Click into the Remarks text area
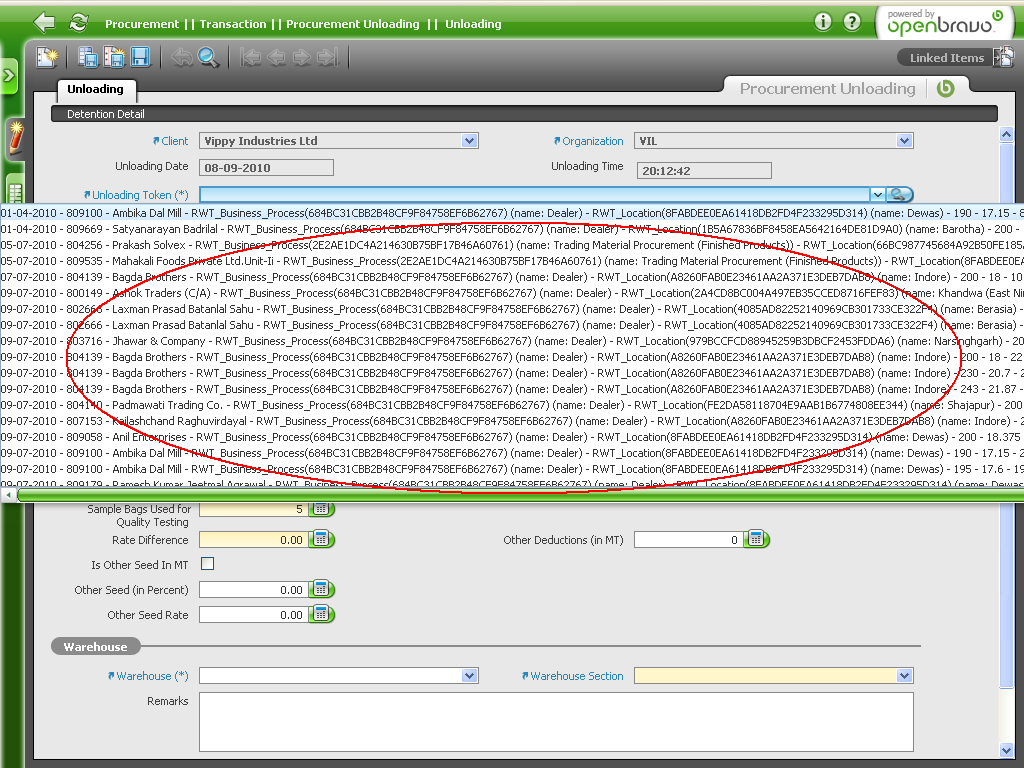 tap(555, 721)
